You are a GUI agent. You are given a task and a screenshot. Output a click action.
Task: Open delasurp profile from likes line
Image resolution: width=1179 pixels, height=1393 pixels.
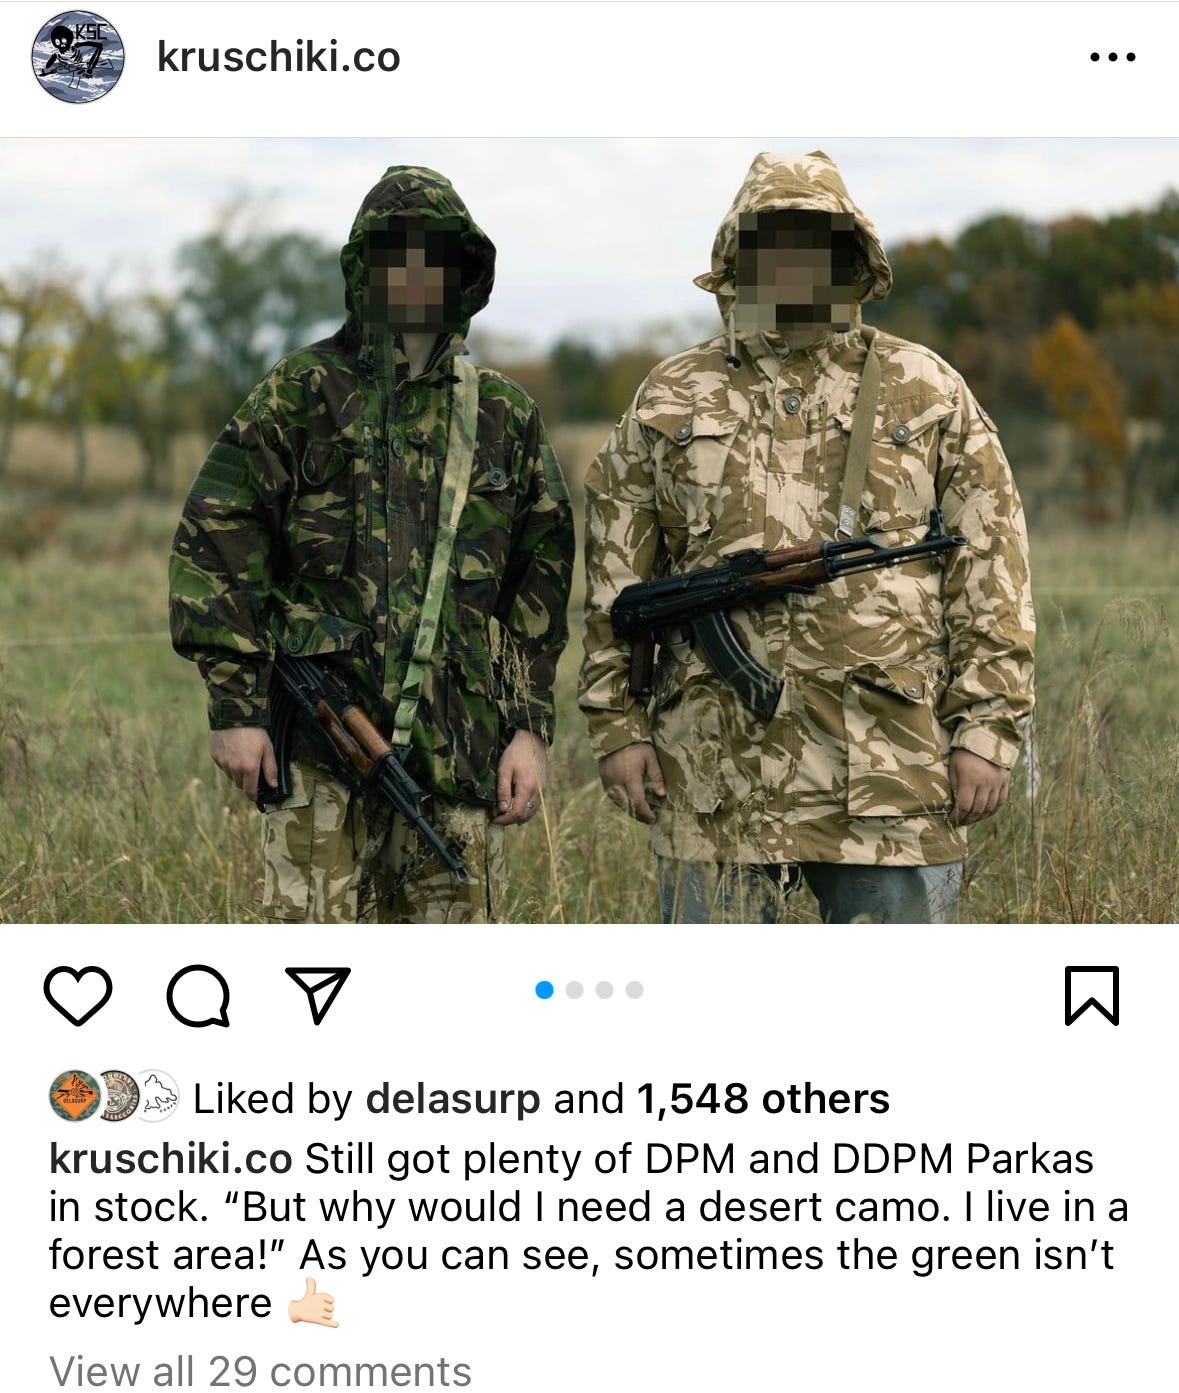tap(453, 1099)
